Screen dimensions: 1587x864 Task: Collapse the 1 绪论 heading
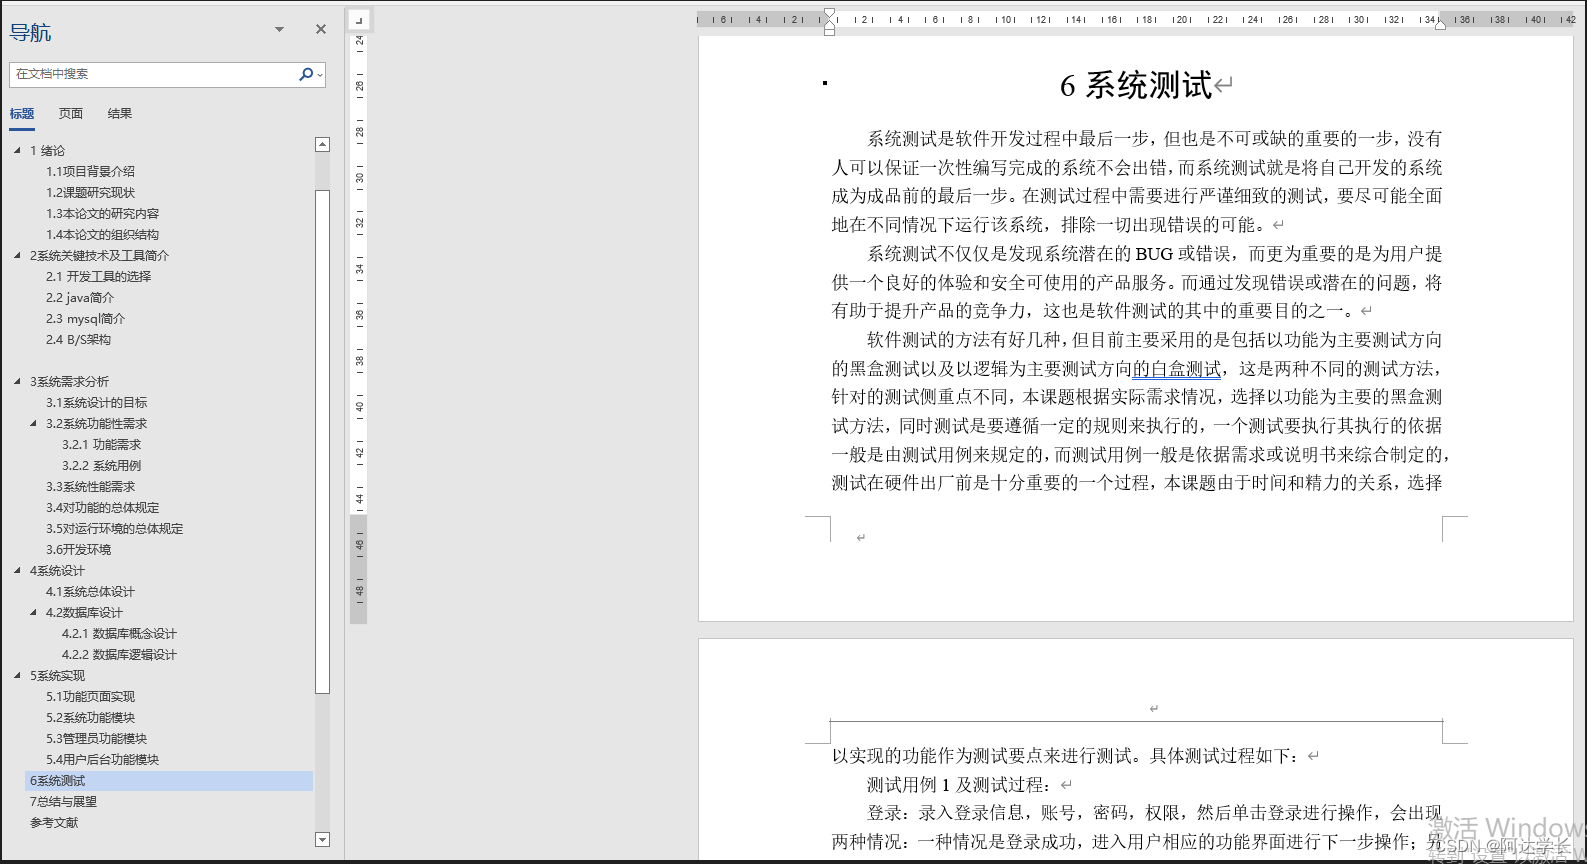[x=17, y=151]
